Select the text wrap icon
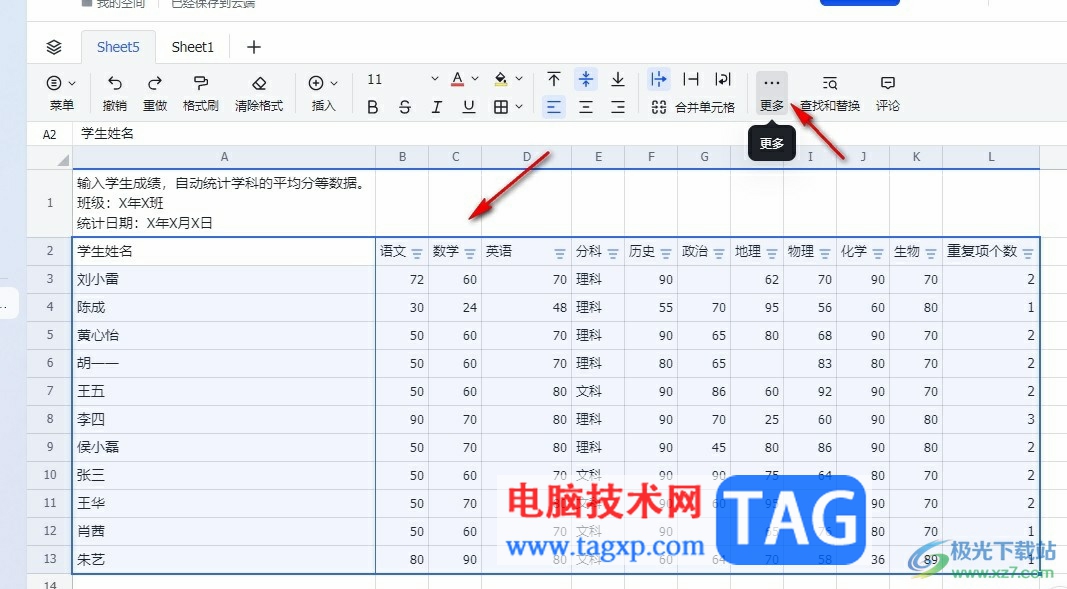The image size is (1067, 589). (723, 79)
